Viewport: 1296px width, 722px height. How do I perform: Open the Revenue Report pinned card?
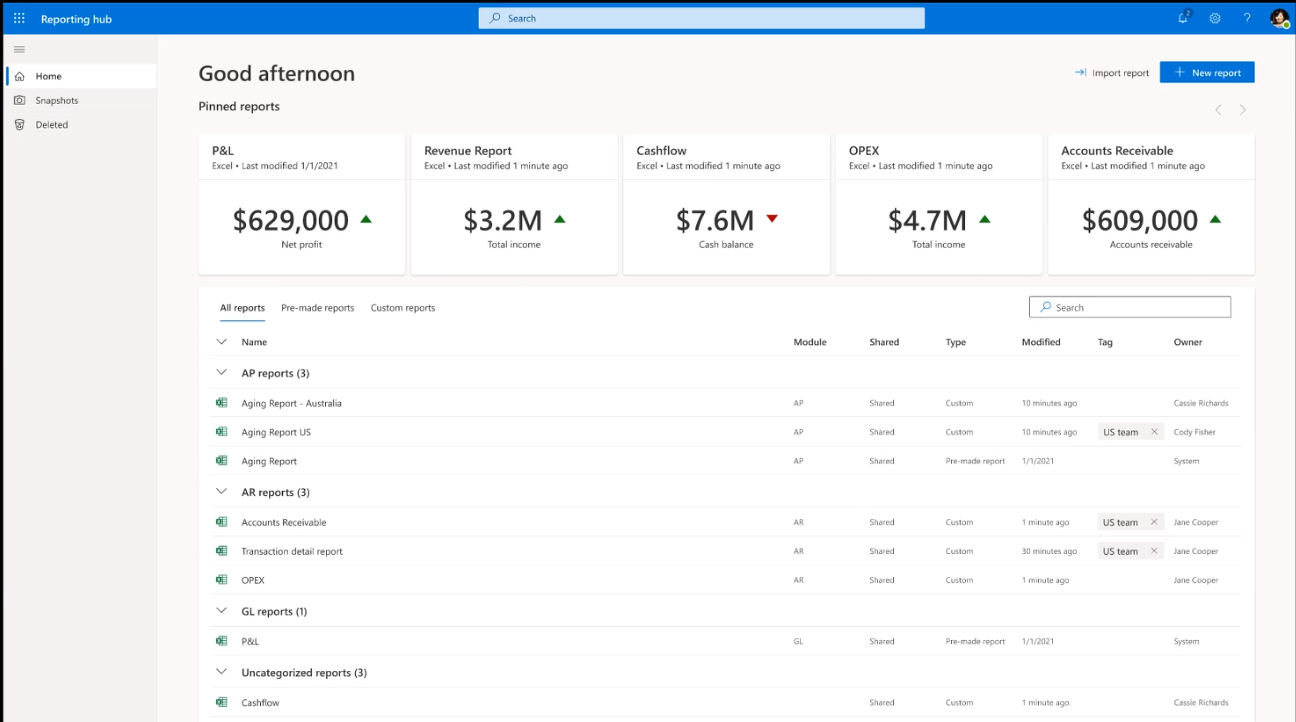pyautogui.click(x=514, y=204)
